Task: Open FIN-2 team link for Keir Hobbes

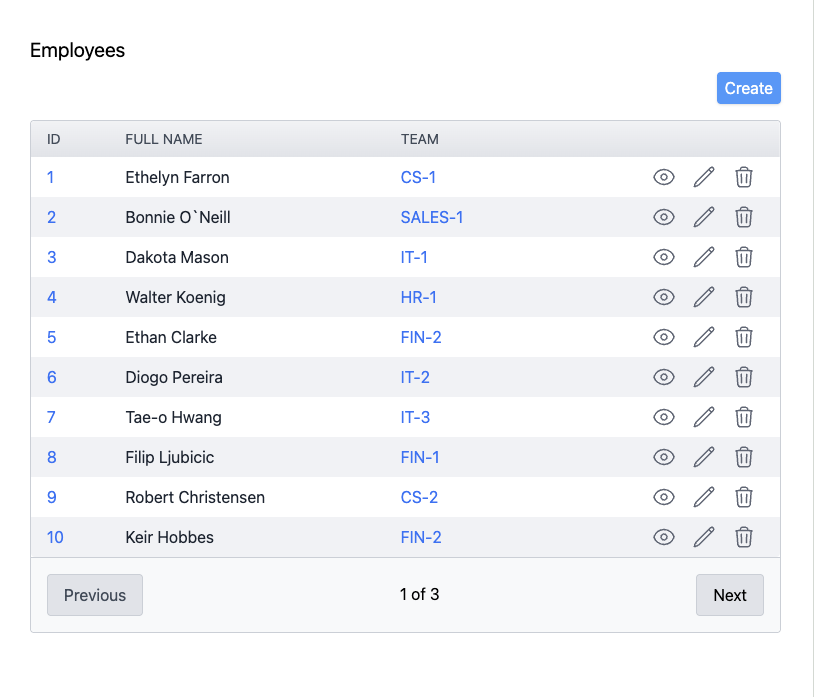Action: coord(420,537)
